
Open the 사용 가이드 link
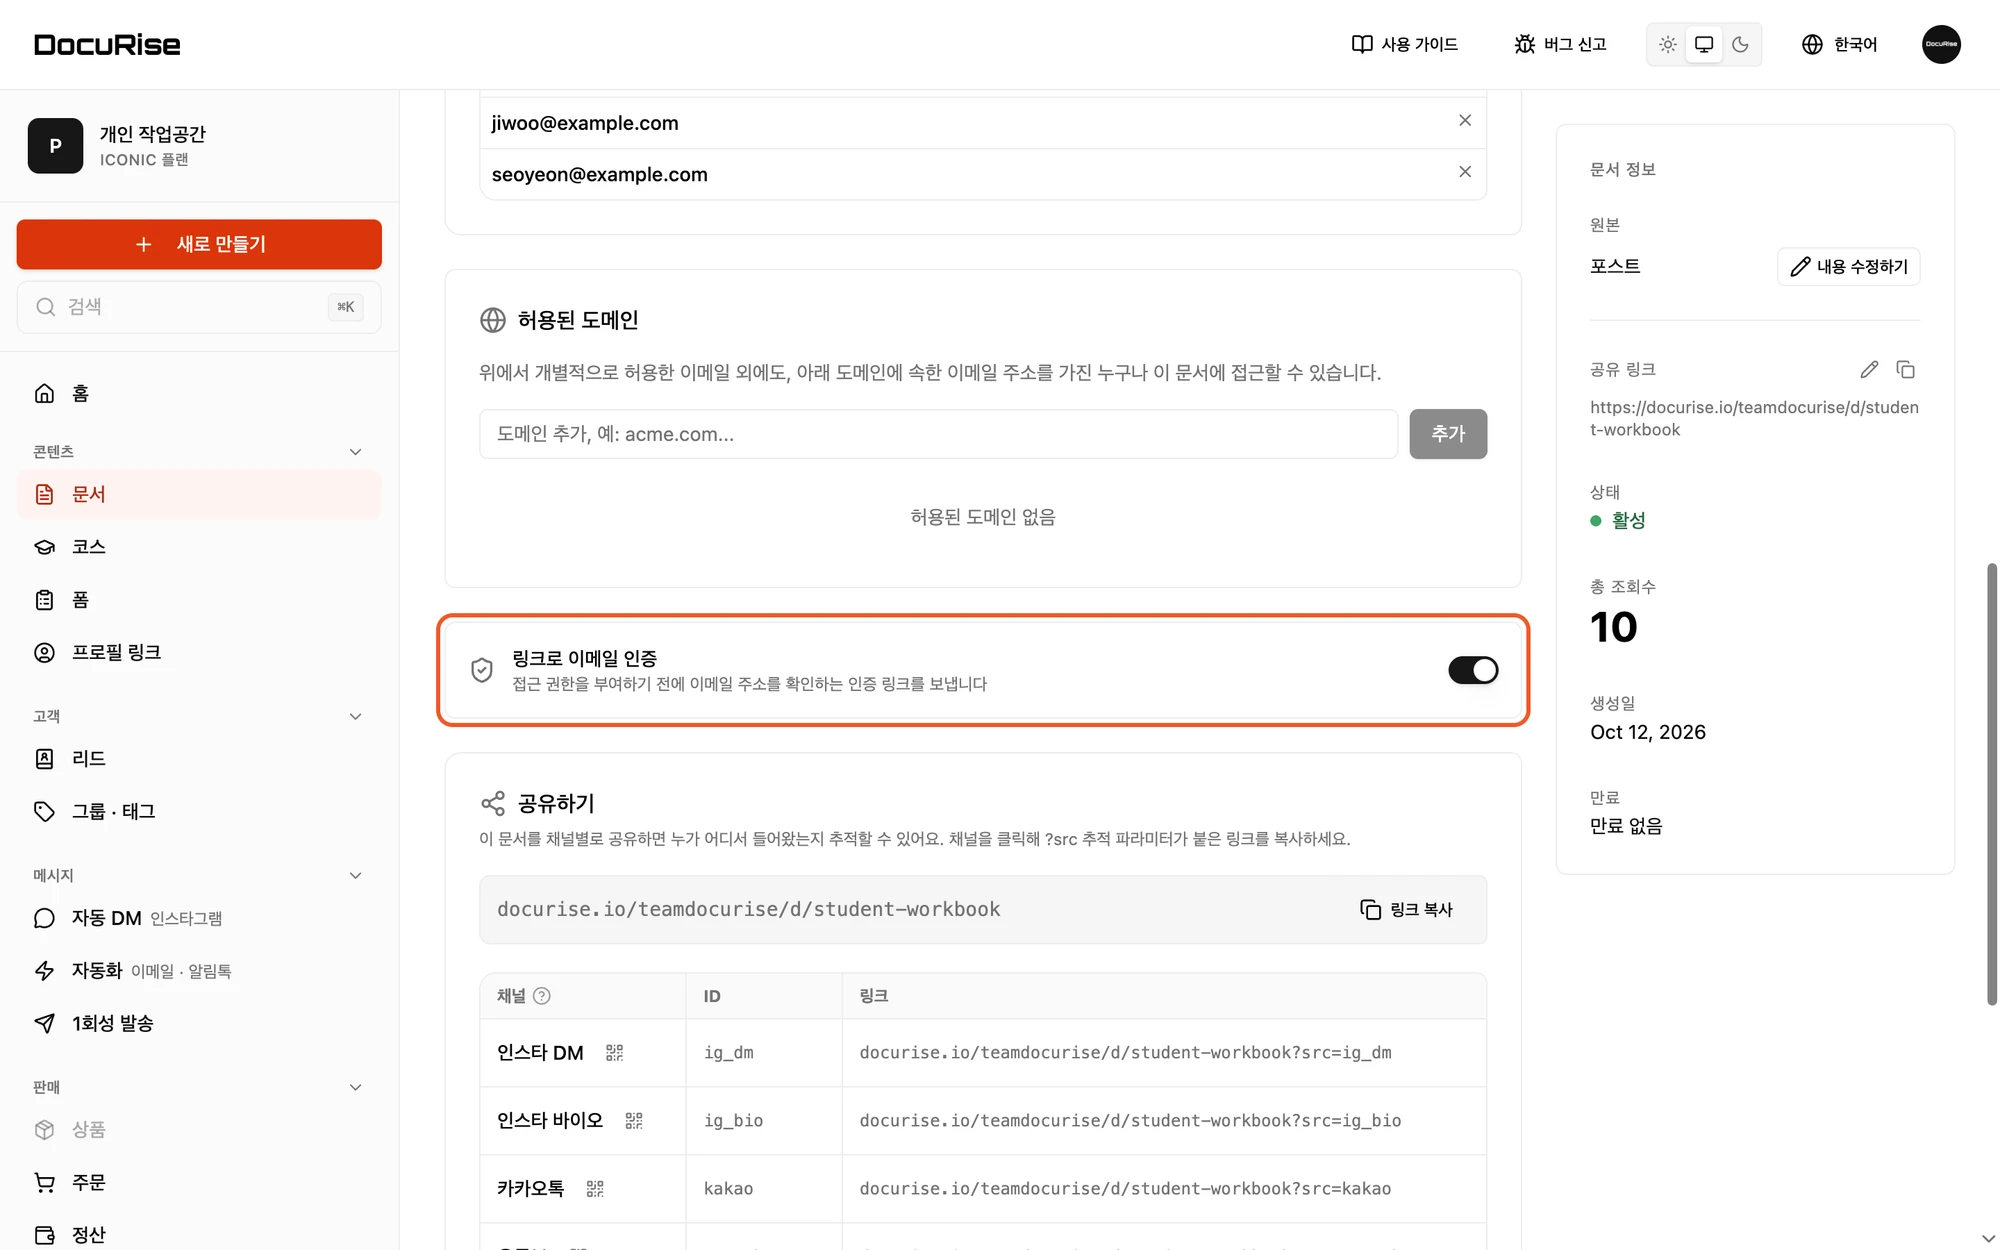coord(1405,44)
